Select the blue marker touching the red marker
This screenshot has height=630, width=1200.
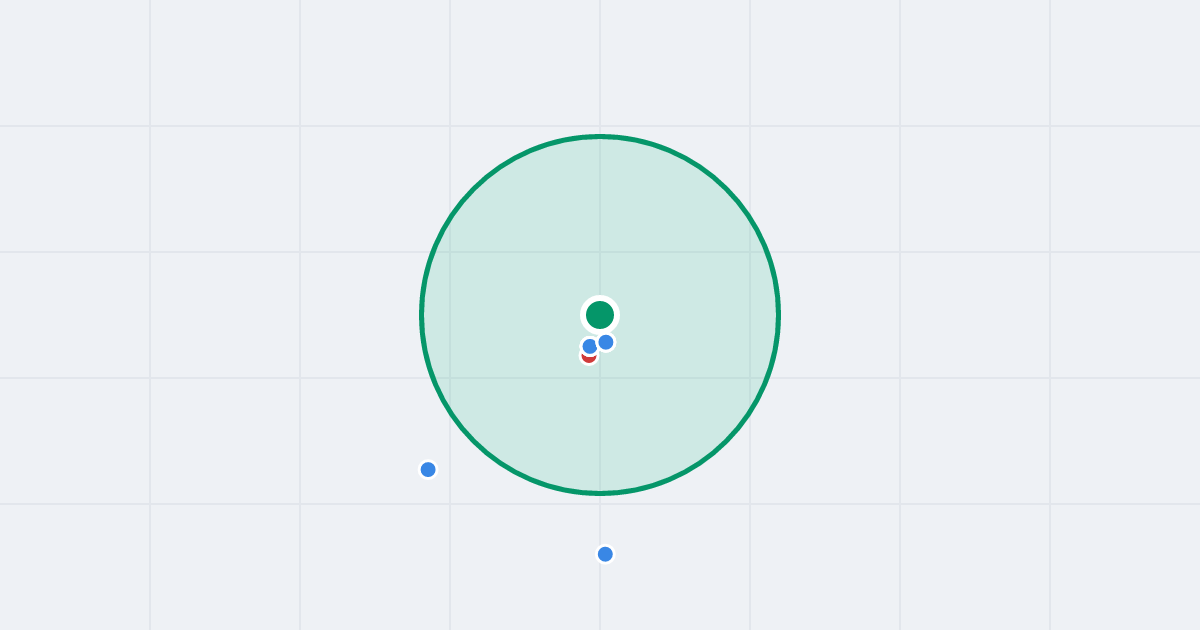[590, 346]
